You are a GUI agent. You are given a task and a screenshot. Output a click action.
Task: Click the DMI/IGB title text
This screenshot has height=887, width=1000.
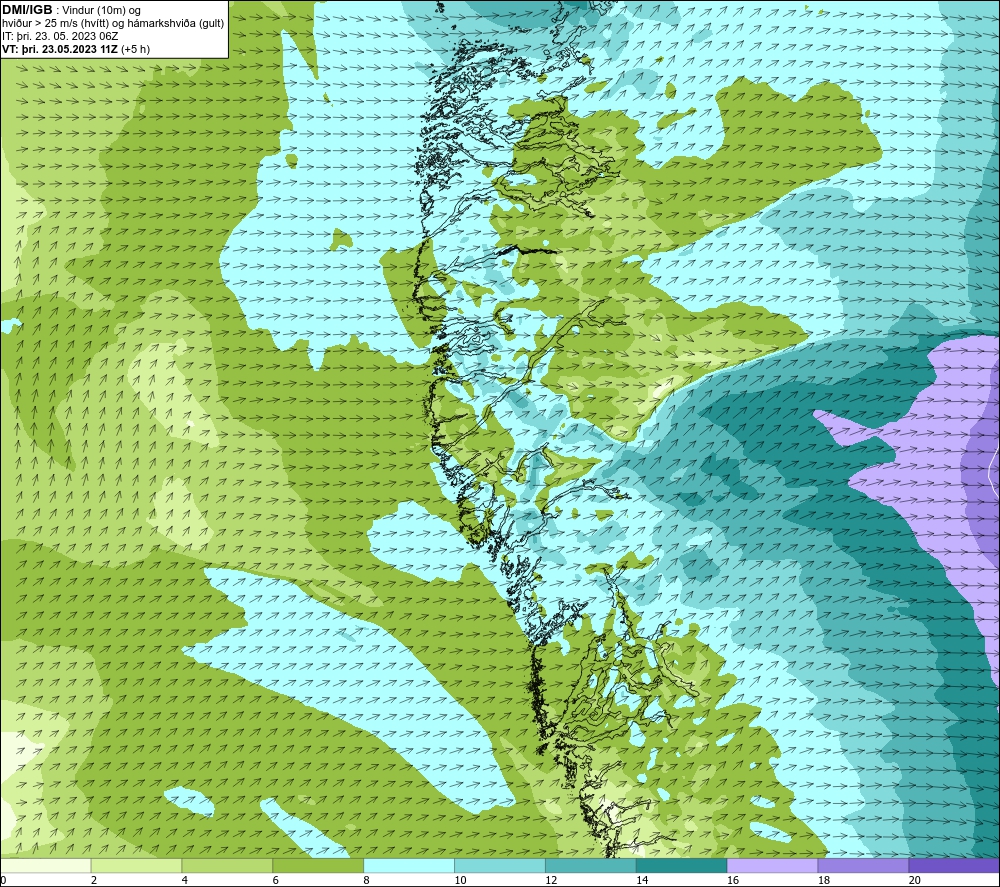pyautogui.click(x=27, y=10)
